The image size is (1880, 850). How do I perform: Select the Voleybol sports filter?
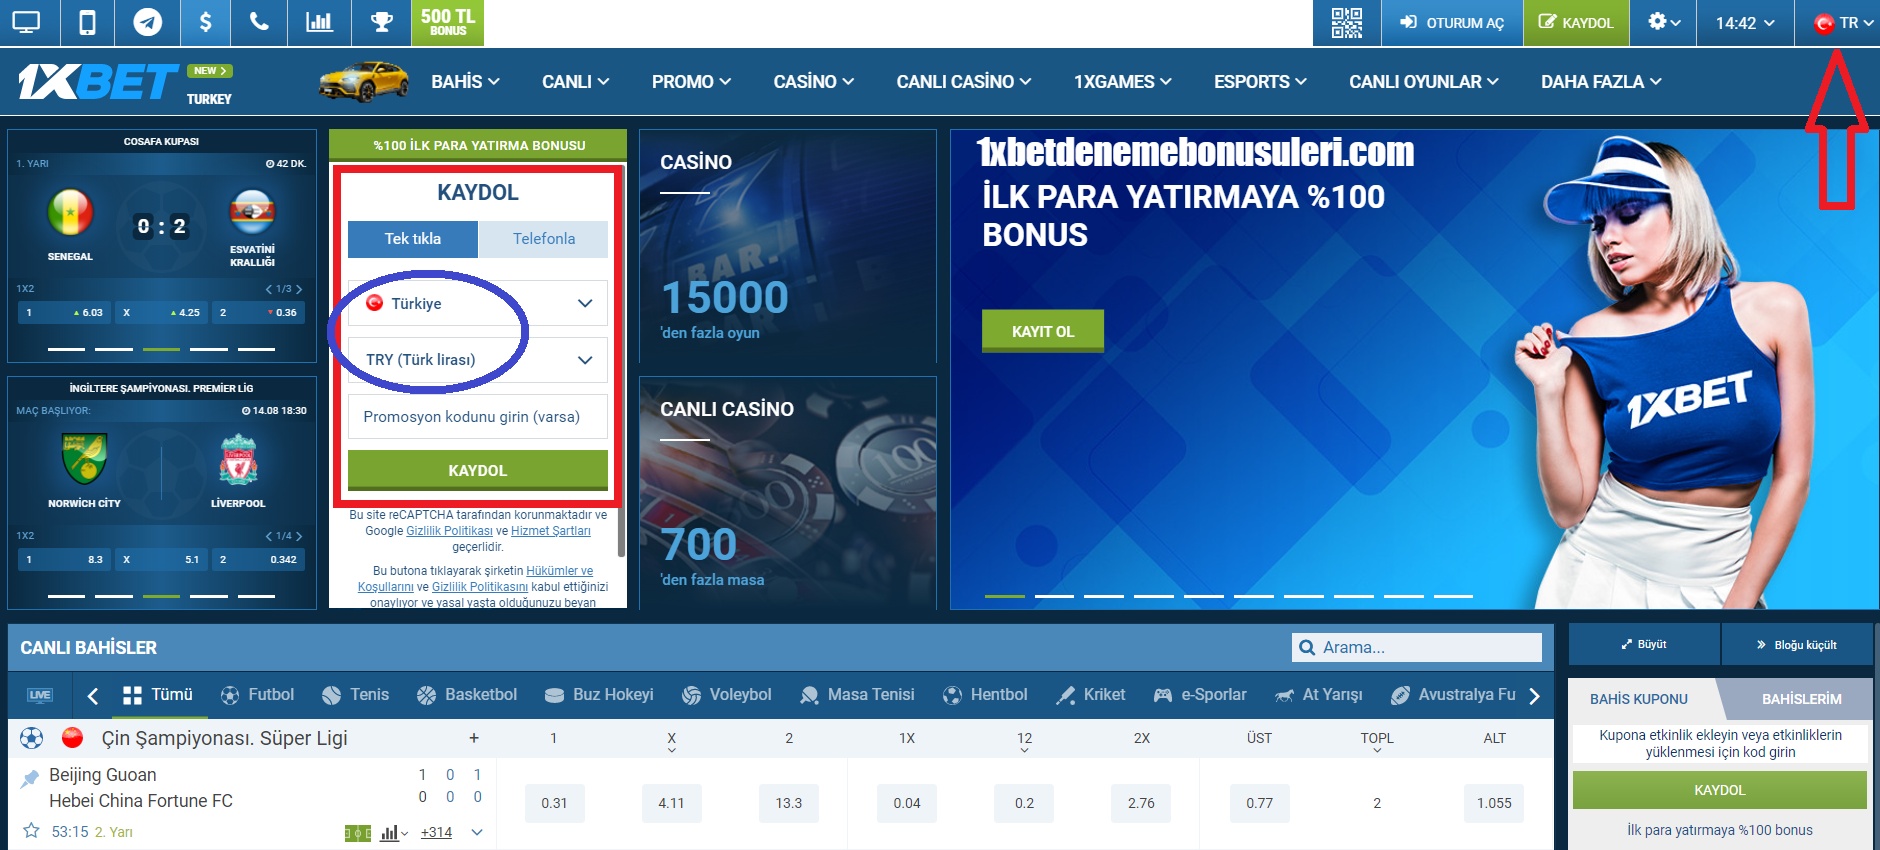click(x=727, y=695)
